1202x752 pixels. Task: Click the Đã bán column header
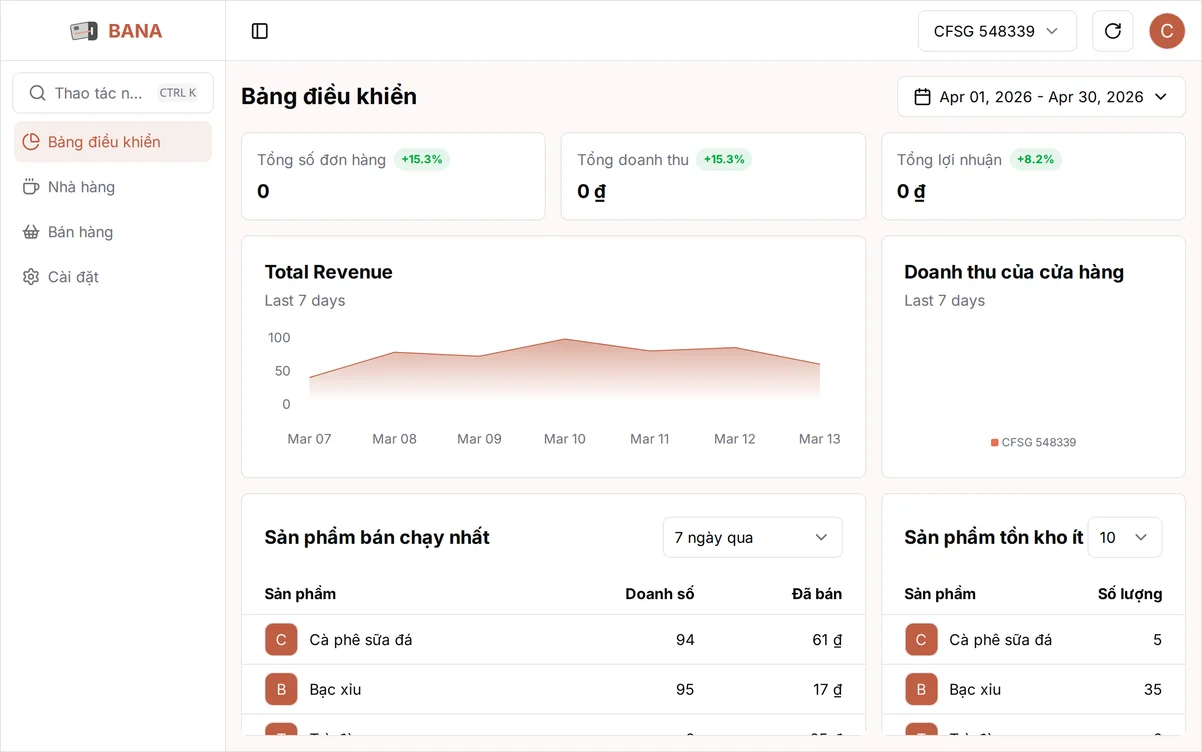click(x=817, y=594)
